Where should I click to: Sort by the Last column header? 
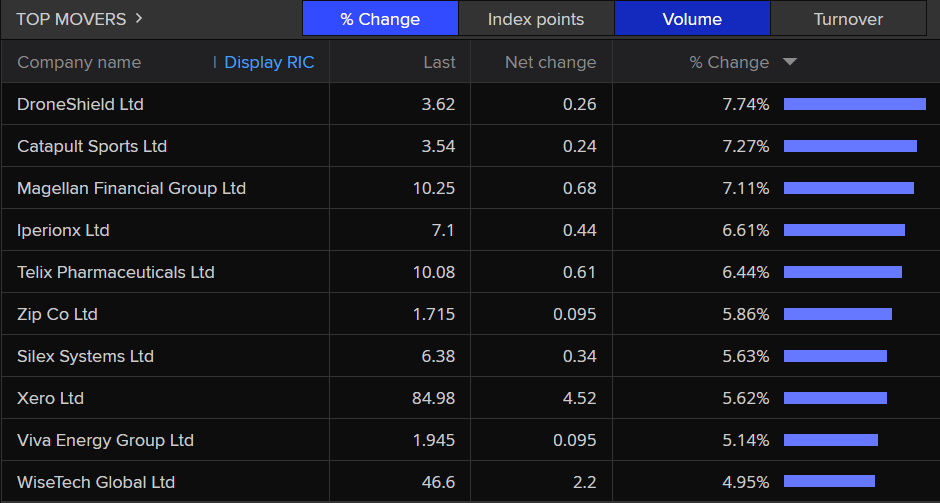click(439, 62)
